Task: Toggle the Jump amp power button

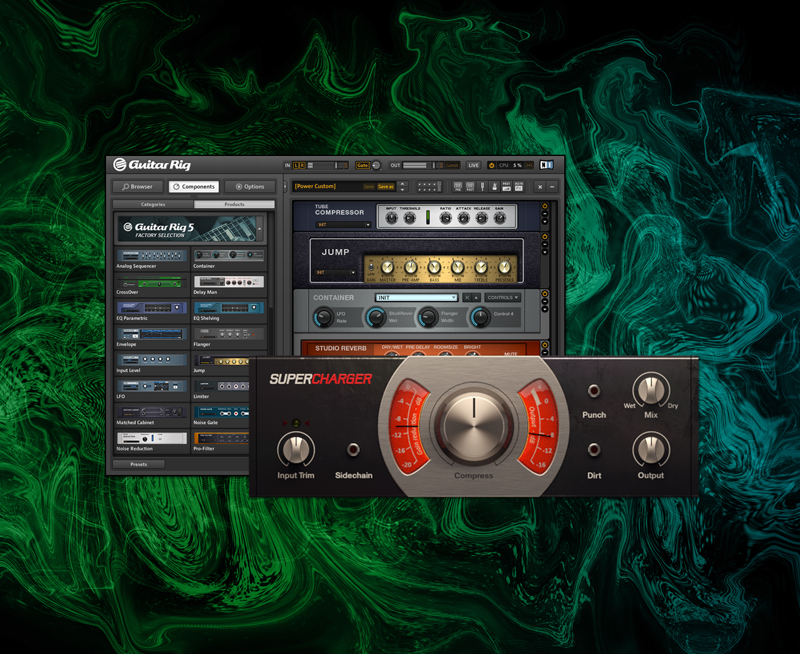Action: pyautogui.click(x=544, y=237)
